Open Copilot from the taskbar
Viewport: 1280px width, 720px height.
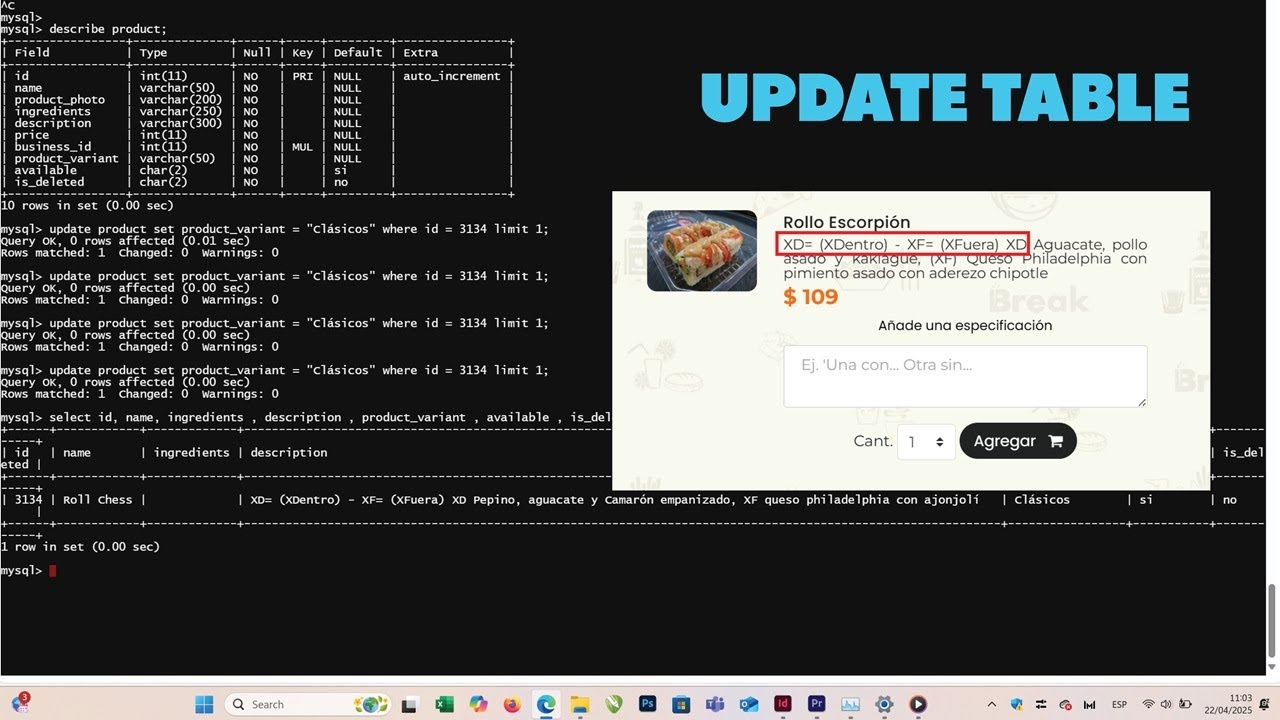click(478, 704)
